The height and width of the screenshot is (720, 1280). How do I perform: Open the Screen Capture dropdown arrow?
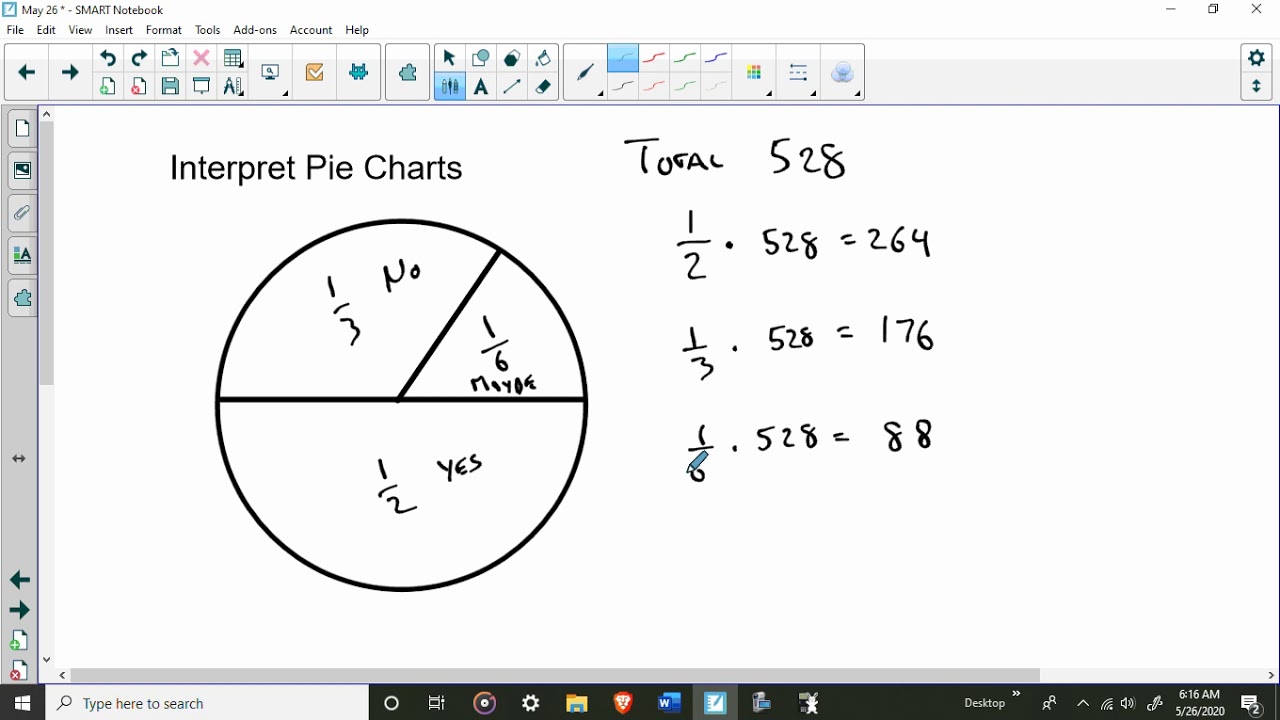tap(285, 94)
